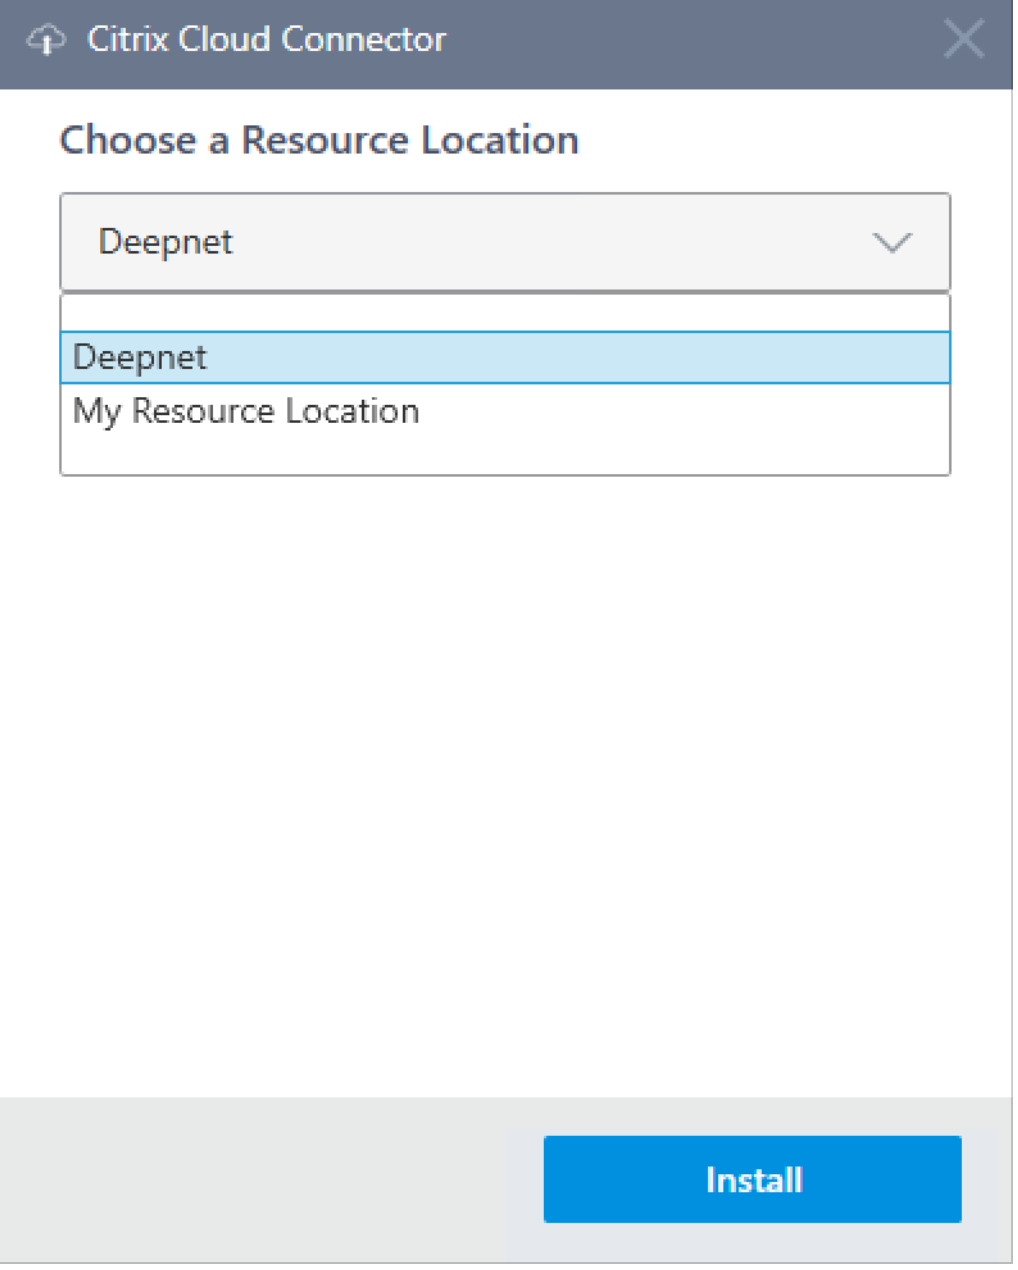Click the gray footer bar beside Install
1018x1270 pixels.
coord(270,1180)
